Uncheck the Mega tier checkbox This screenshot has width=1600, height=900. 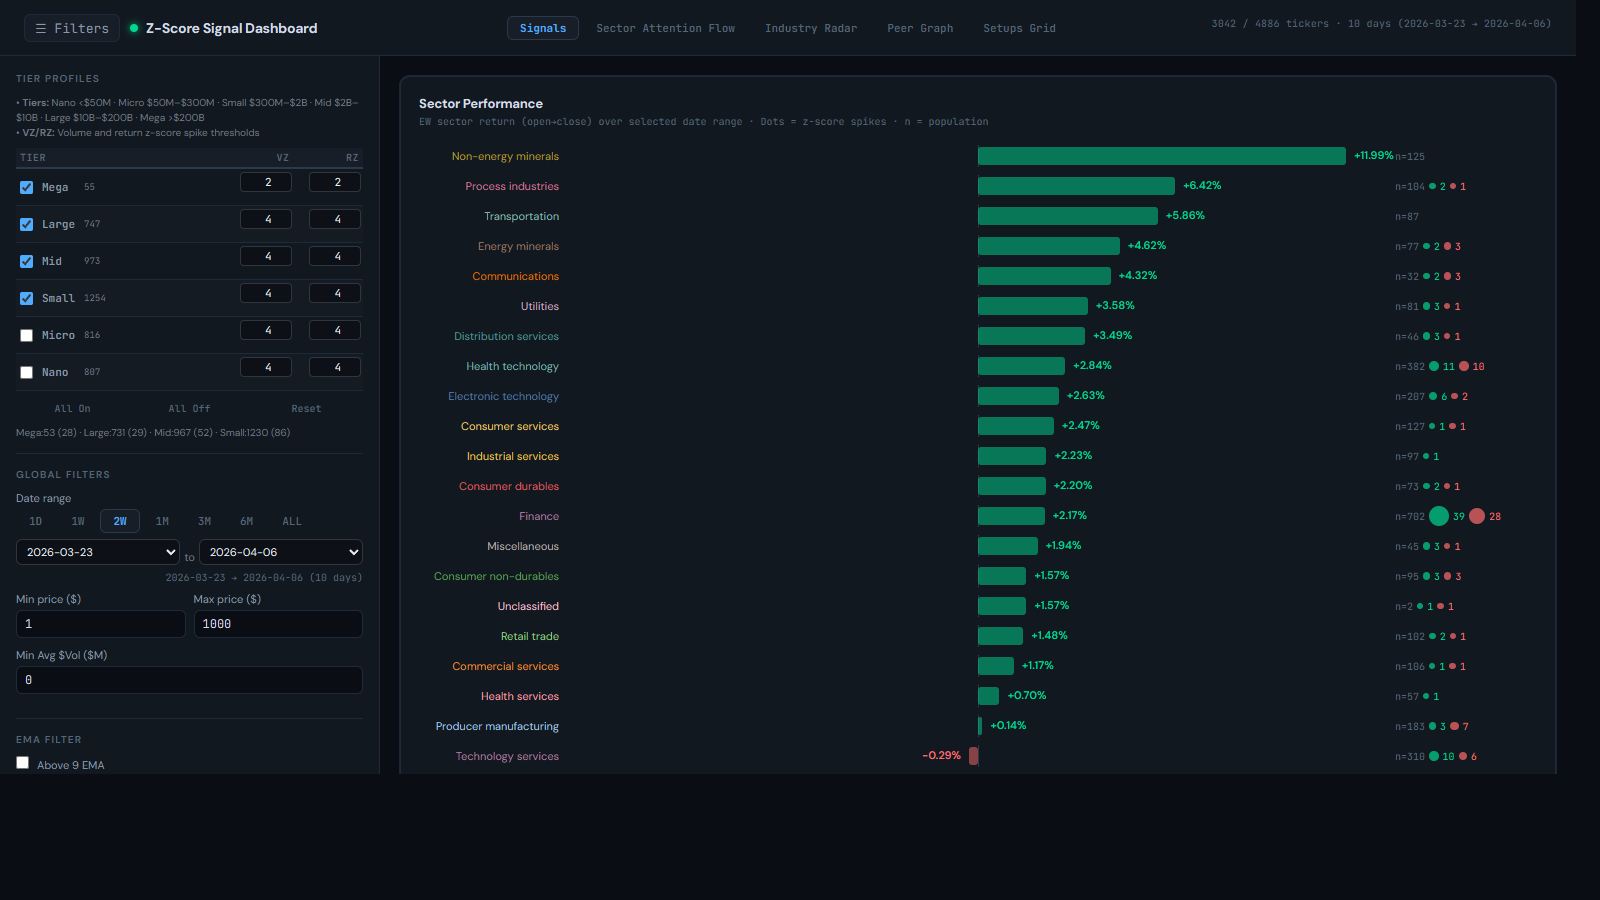pyautogui.click(x=26, y=187)
